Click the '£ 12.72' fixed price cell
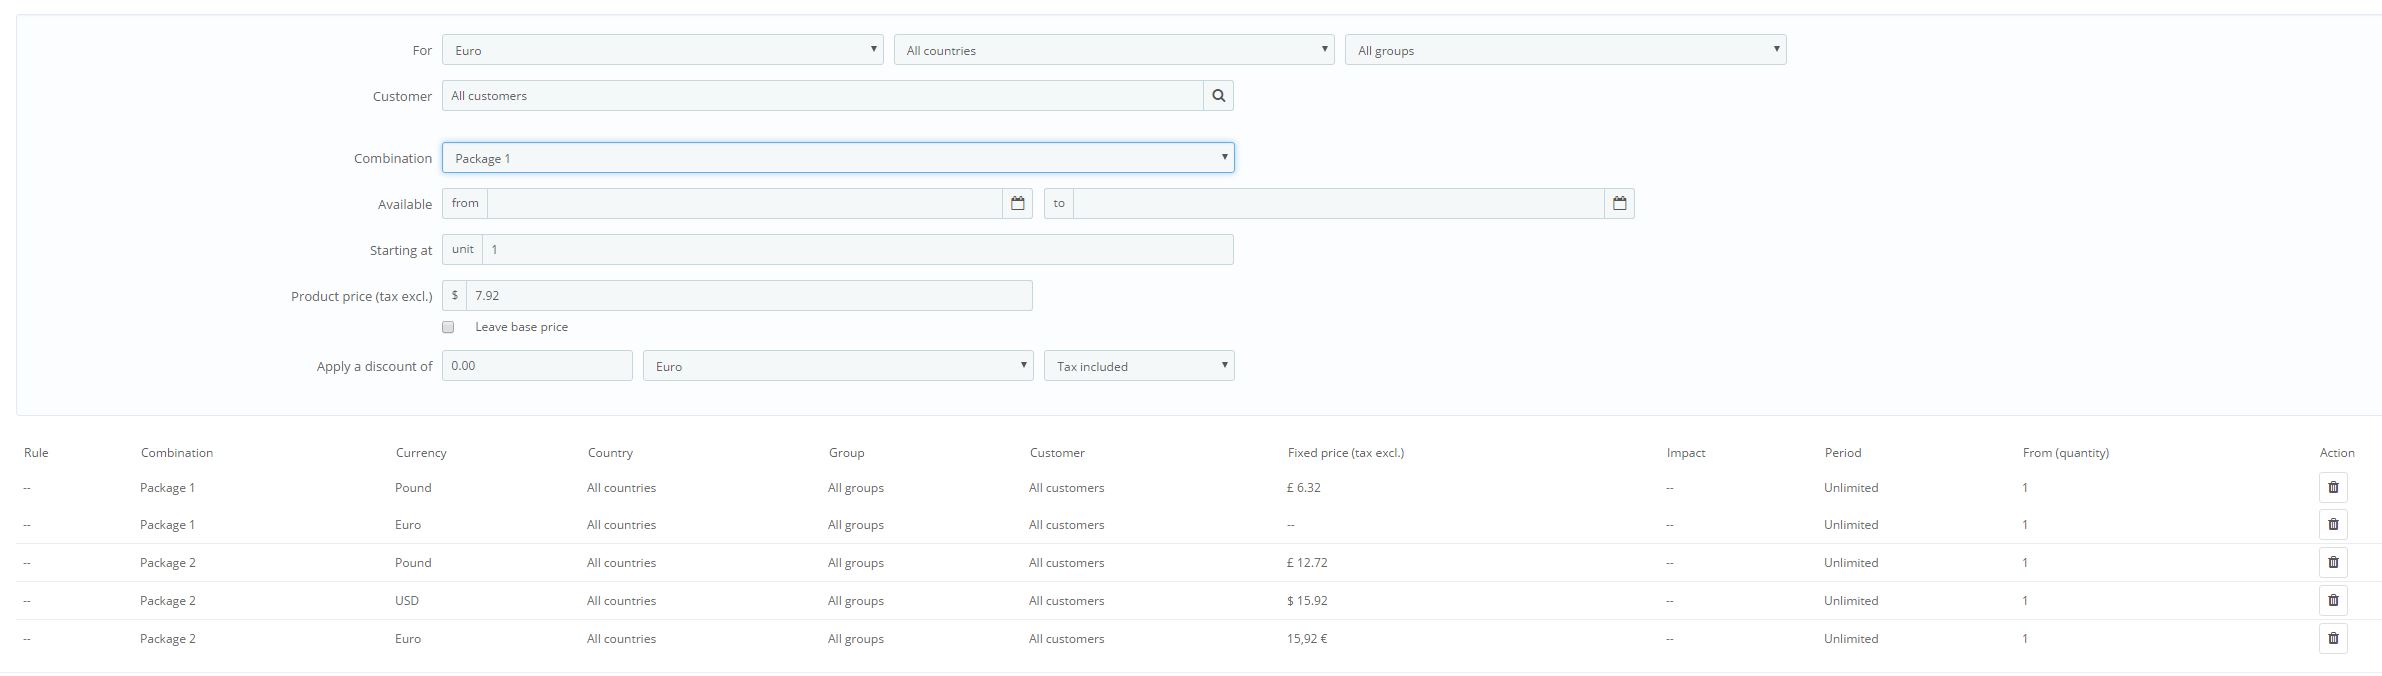This screenshot has width=2382, height=676. tap(1307, 563)
